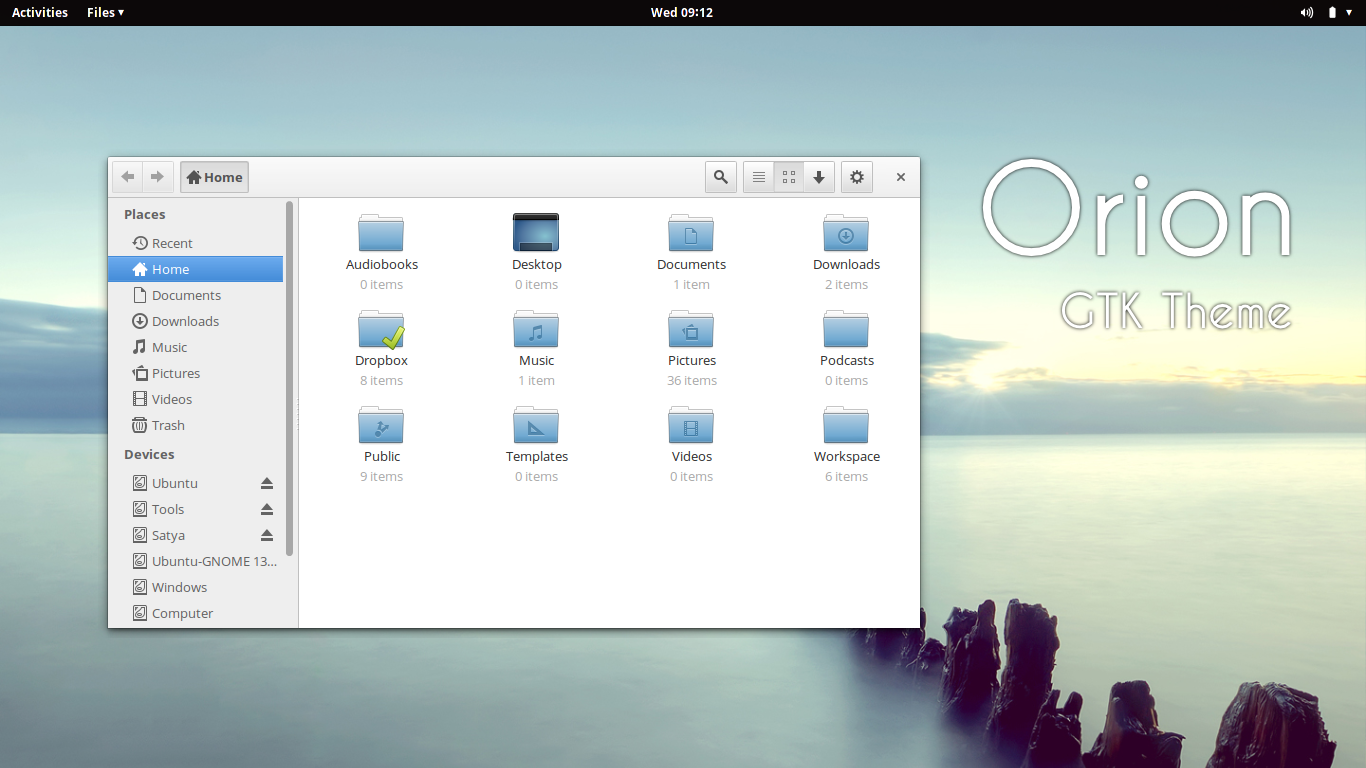1366x768 pixels.
Task: Open view options down-arrow menu
Action: [x=819, y=177]
